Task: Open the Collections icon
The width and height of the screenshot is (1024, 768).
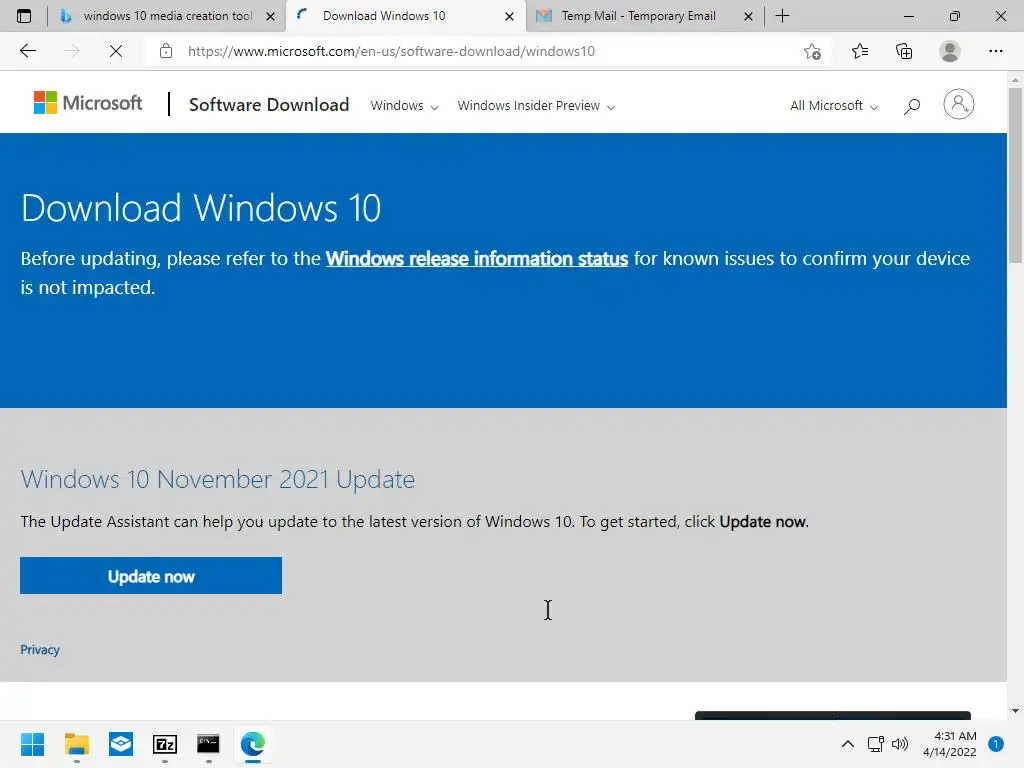Action: [x=904, y=51]
